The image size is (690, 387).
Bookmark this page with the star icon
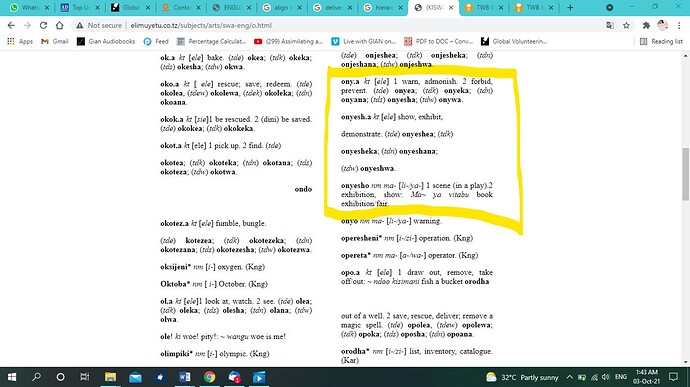[x=626, y=26]
